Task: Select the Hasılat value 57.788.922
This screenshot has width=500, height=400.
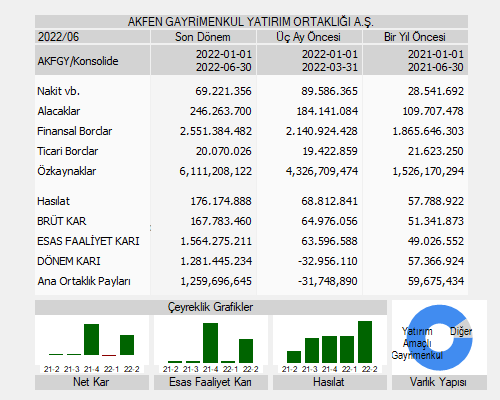Action: [x=436, y=201]
